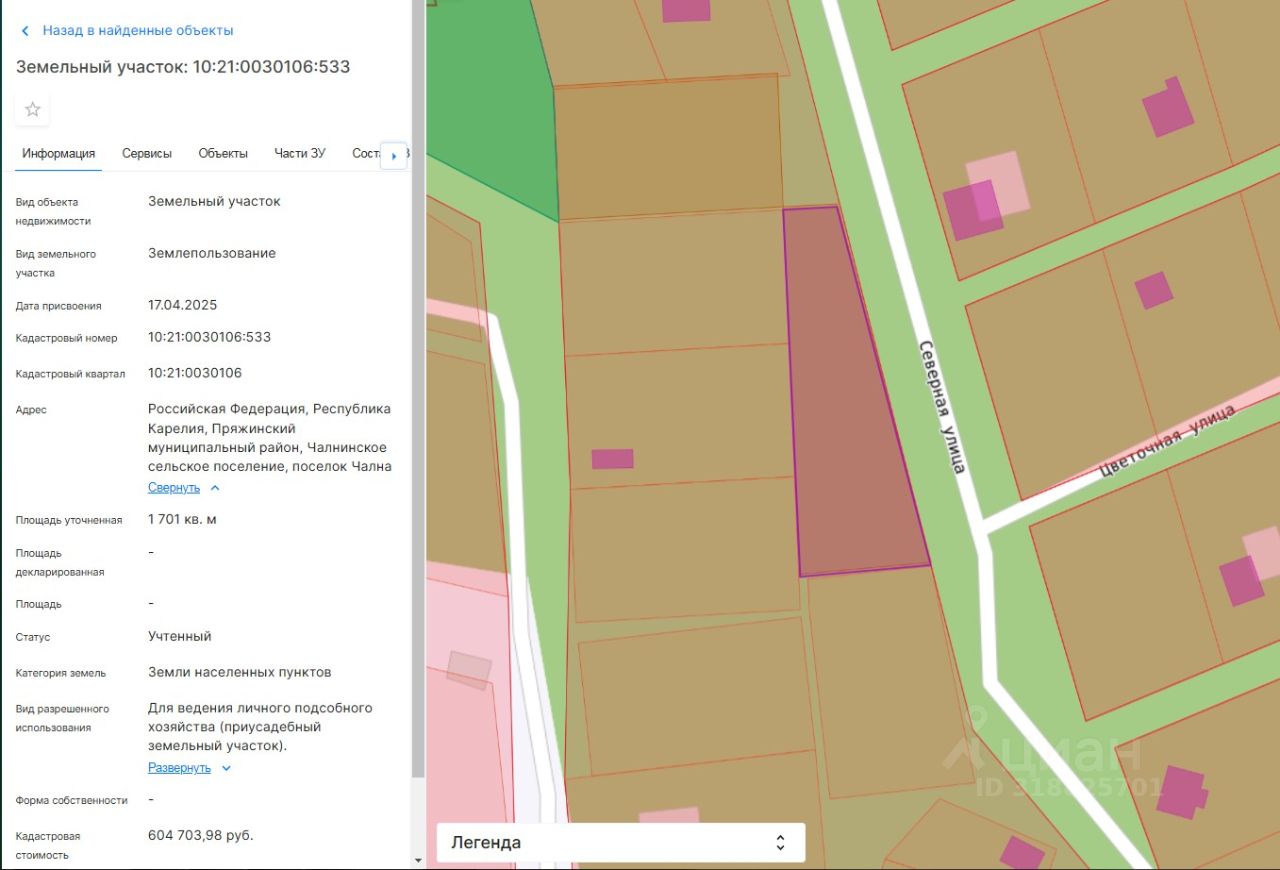1280x870 pixels.
Task: Click the Земли населенных пунктов value
Action: (x=239, y=672)
